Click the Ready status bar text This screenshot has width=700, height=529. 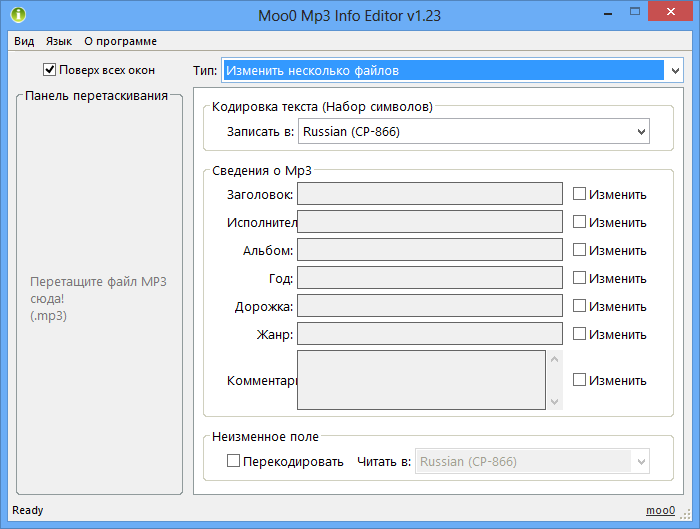[28, 510]
